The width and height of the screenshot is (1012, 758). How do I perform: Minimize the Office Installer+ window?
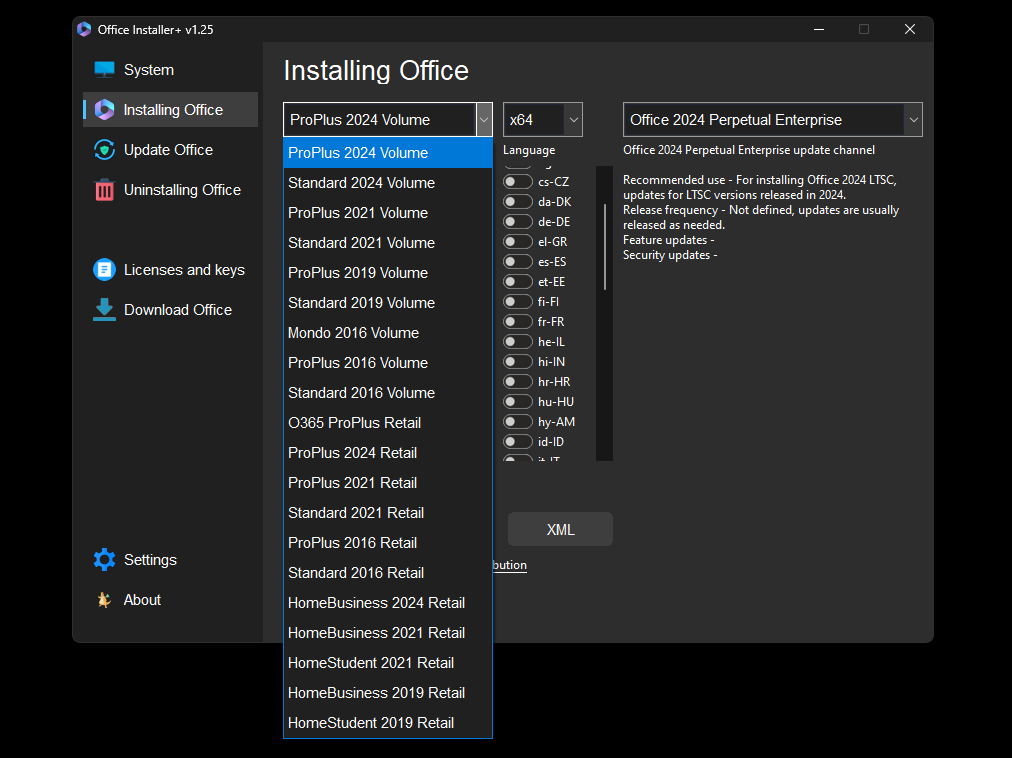[x=819, y=30]
